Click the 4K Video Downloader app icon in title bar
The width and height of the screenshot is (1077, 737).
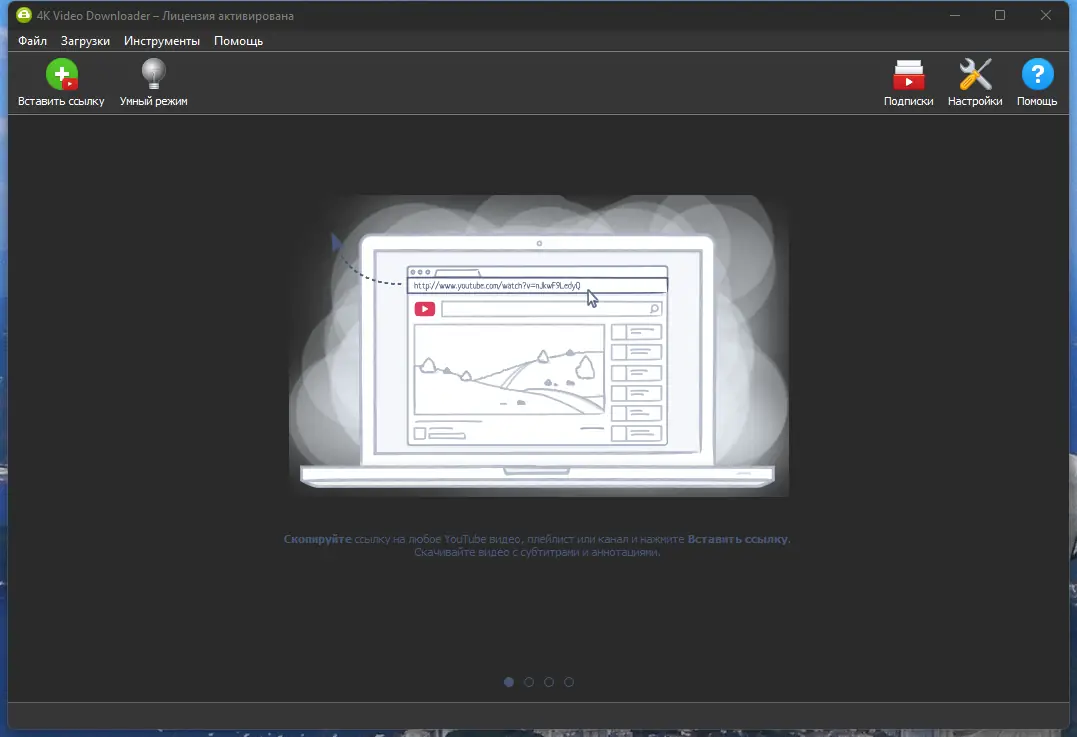point(24,14)
